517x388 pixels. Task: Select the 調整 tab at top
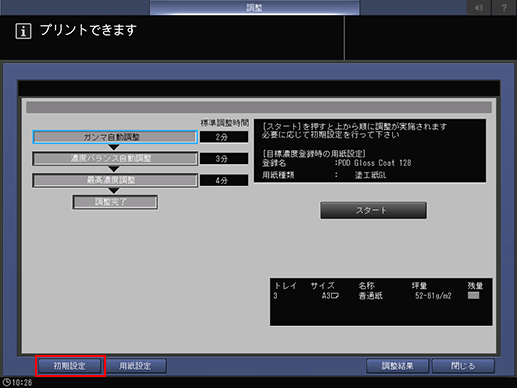(254, 7)
